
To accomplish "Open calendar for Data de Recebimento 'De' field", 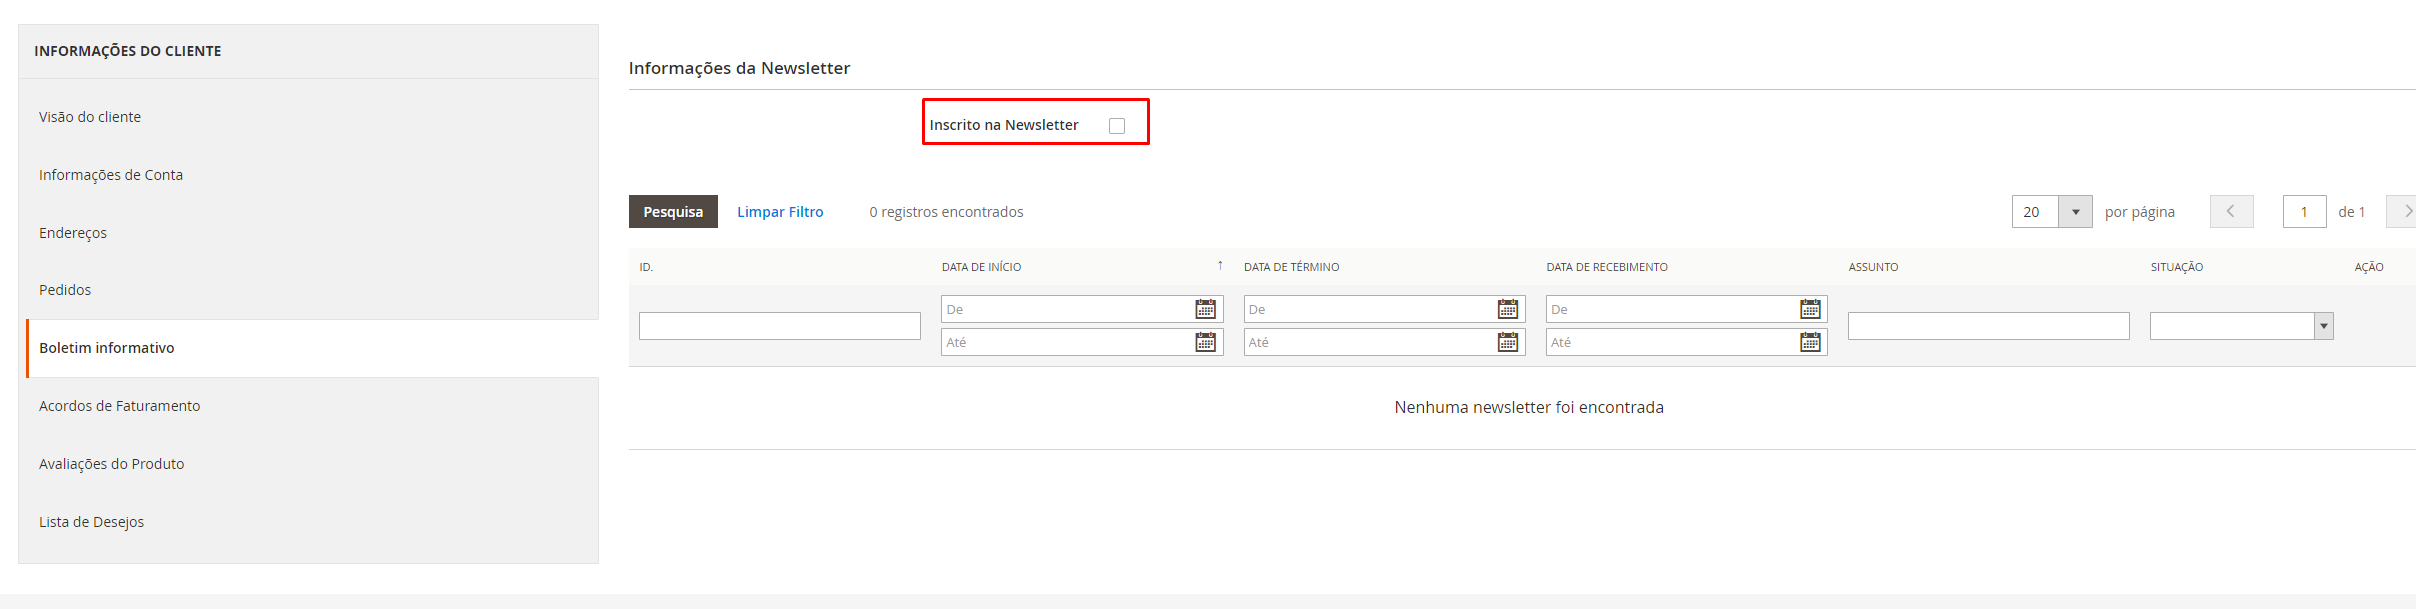I will click(1810, 309).
